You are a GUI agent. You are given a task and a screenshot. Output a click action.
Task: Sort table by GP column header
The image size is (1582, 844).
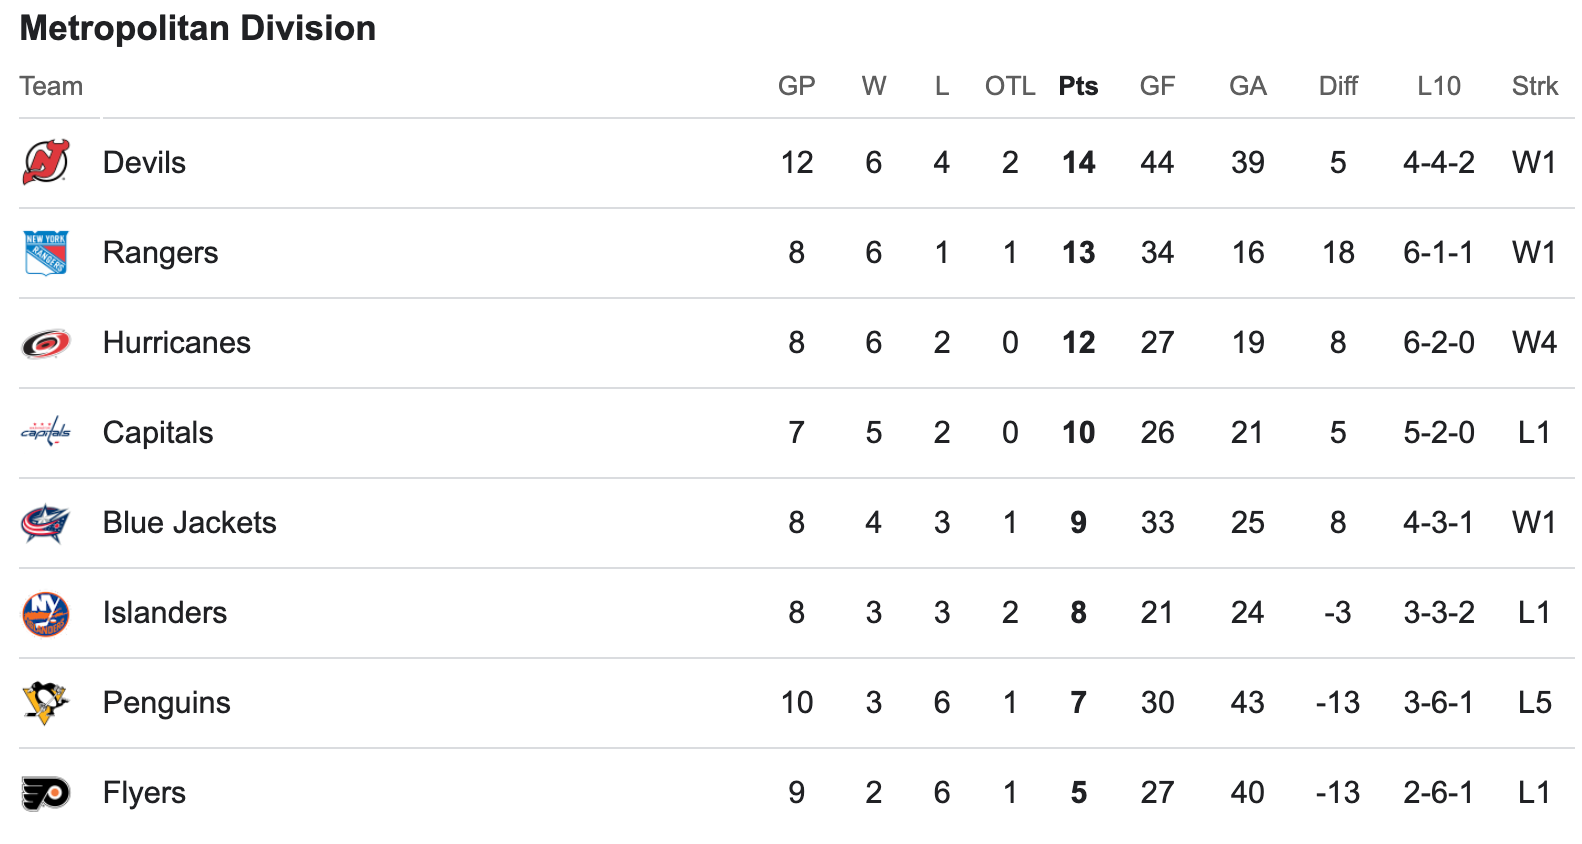coord(797,86)
